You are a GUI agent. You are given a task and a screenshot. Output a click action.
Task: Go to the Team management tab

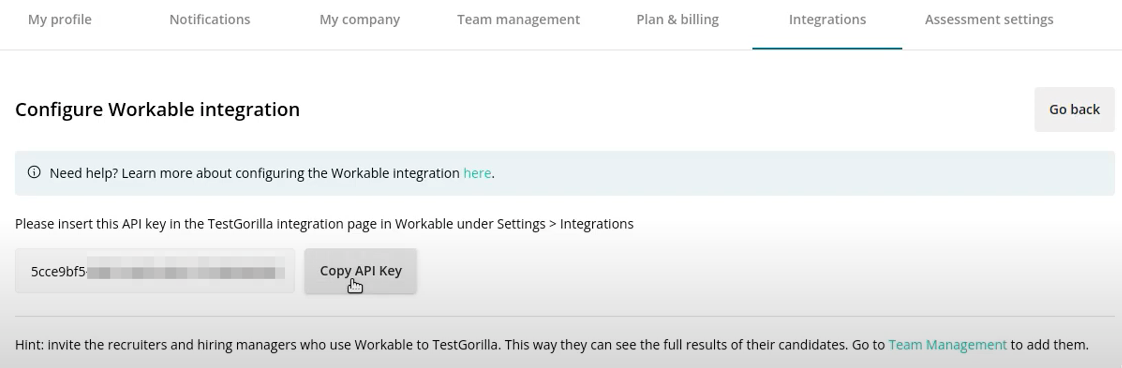(518, 20)
